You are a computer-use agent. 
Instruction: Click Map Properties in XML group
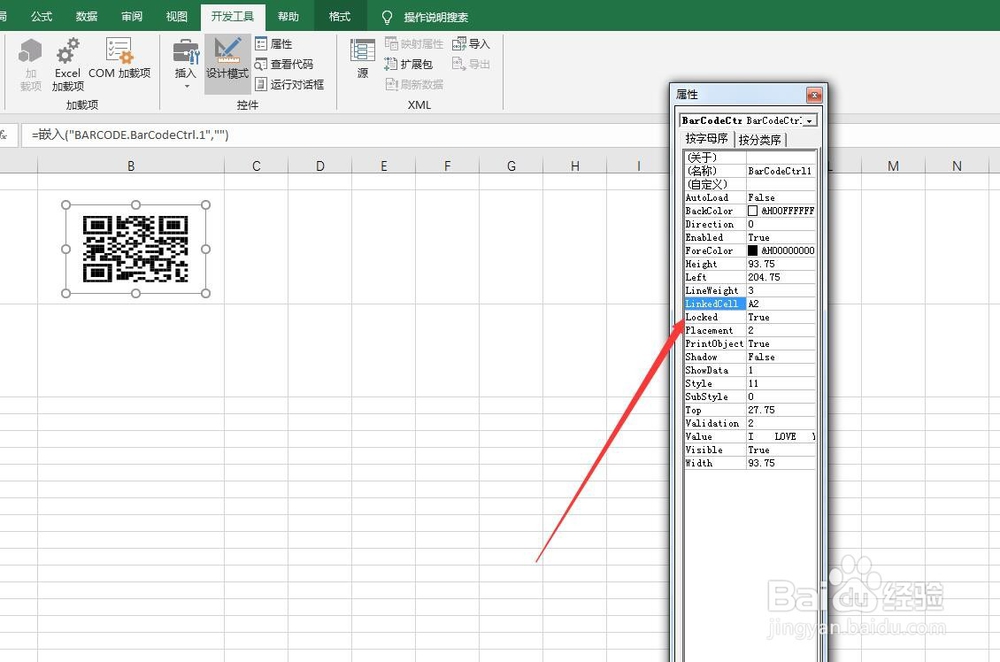tap(414, 43)
